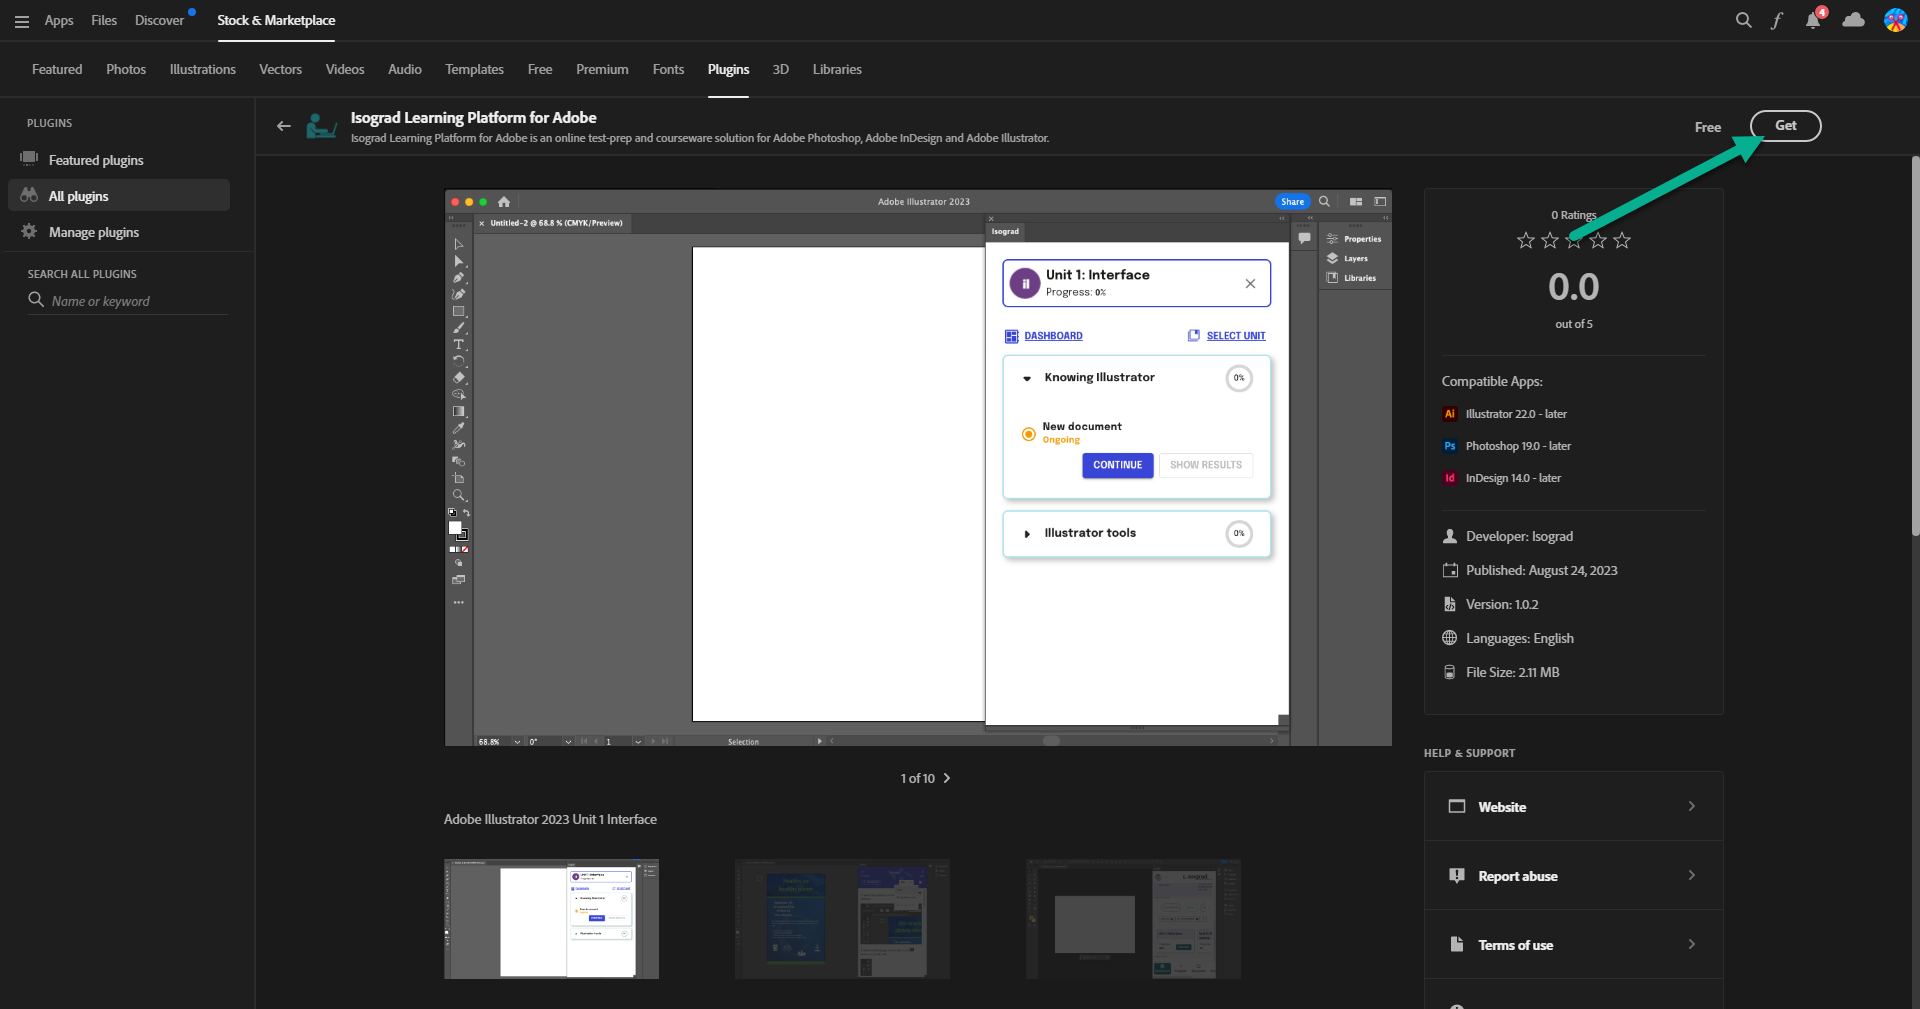This screenshot has width=1920, height=1009.
Task: Click the Report abuse flag icon
Action: tap(1457, 875)
